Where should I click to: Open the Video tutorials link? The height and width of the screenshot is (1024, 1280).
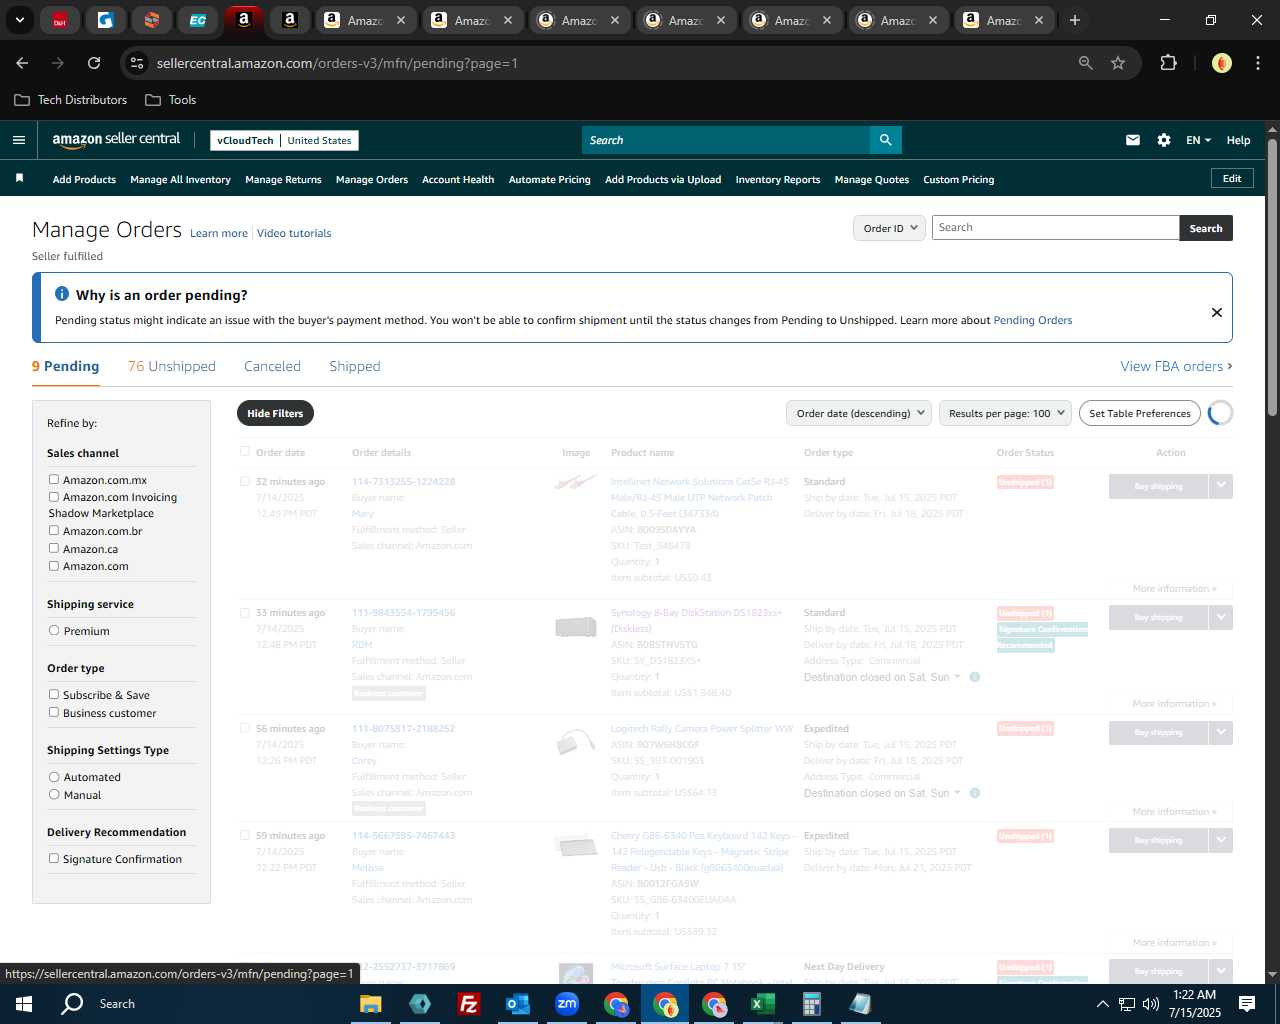tap(294, 233)
